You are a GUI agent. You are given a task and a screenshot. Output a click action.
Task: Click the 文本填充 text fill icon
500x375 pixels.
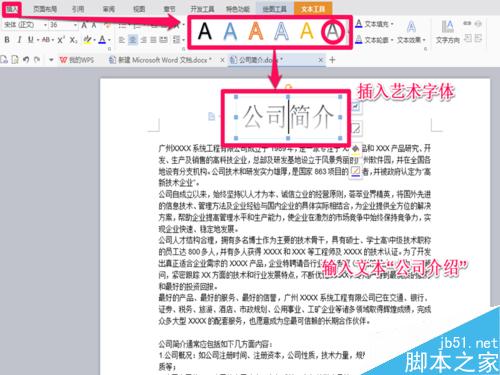359,24
